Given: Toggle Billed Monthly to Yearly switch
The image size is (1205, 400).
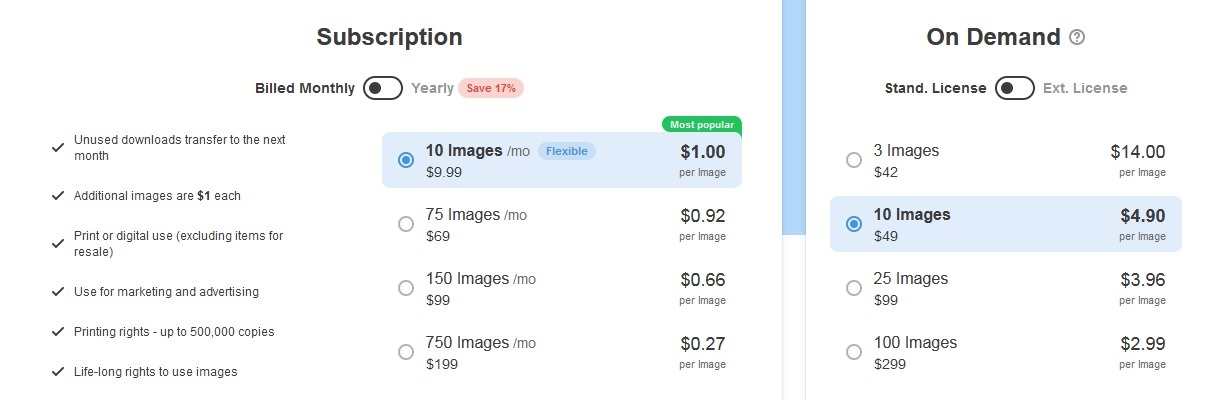Looking at the screenshot, I should point(383,88).
